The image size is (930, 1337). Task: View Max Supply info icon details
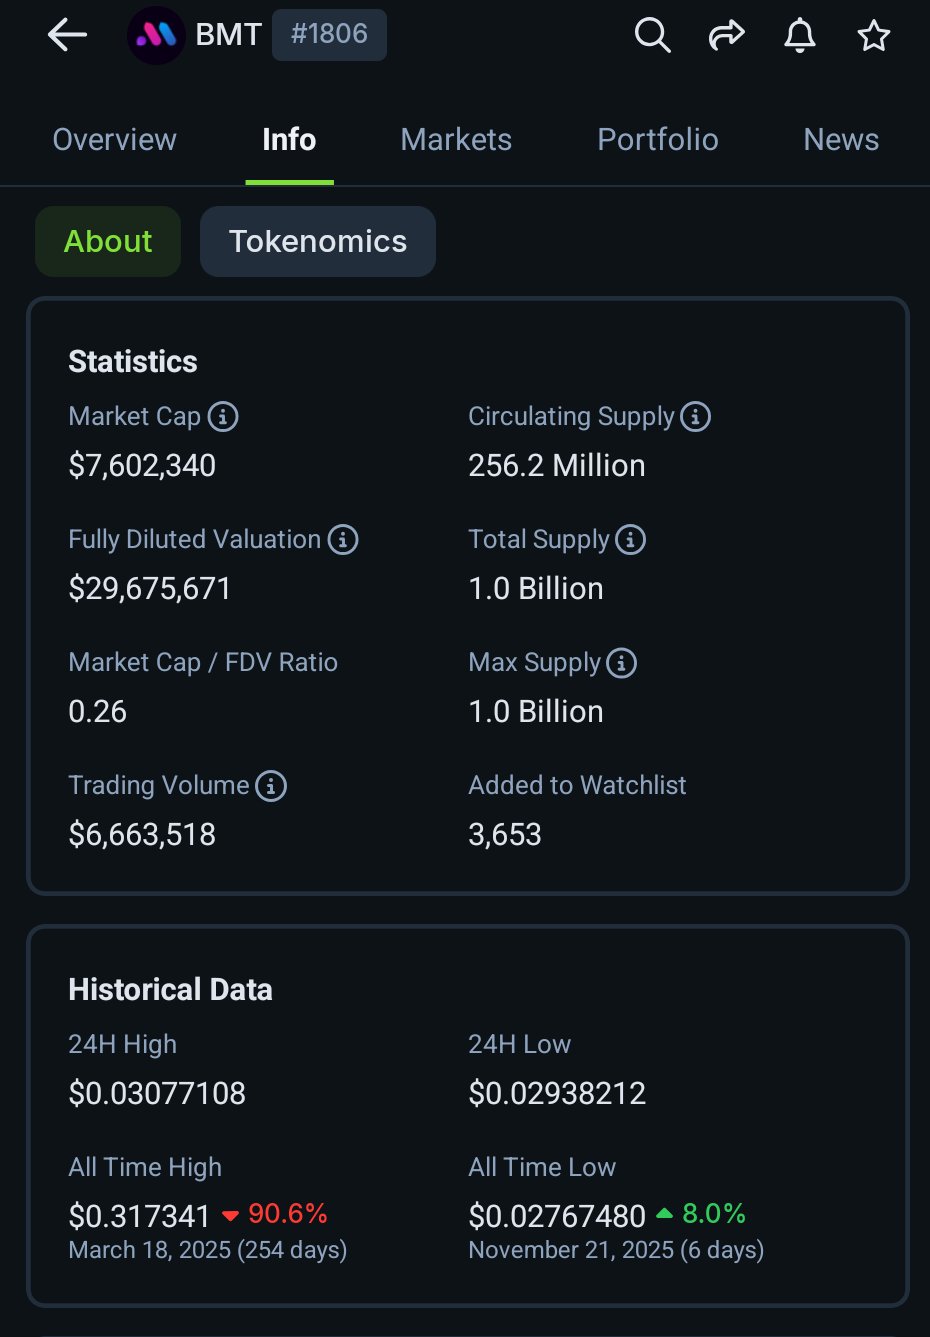click(621, 663)
